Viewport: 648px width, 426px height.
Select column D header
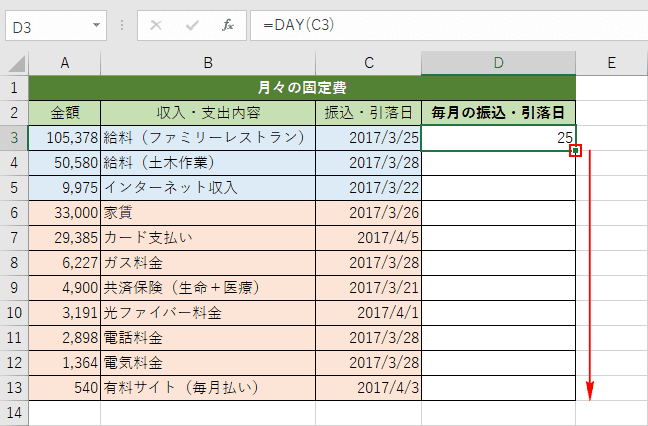pyautogui.click(x=498, y=63)
